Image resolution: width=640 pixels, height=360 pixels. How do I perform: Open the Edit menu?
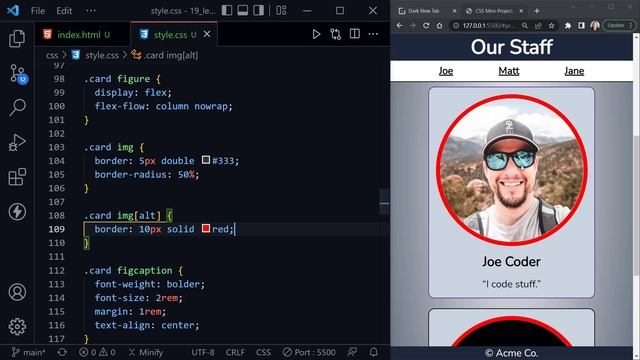pyautogui.click(x=64, y=11)
